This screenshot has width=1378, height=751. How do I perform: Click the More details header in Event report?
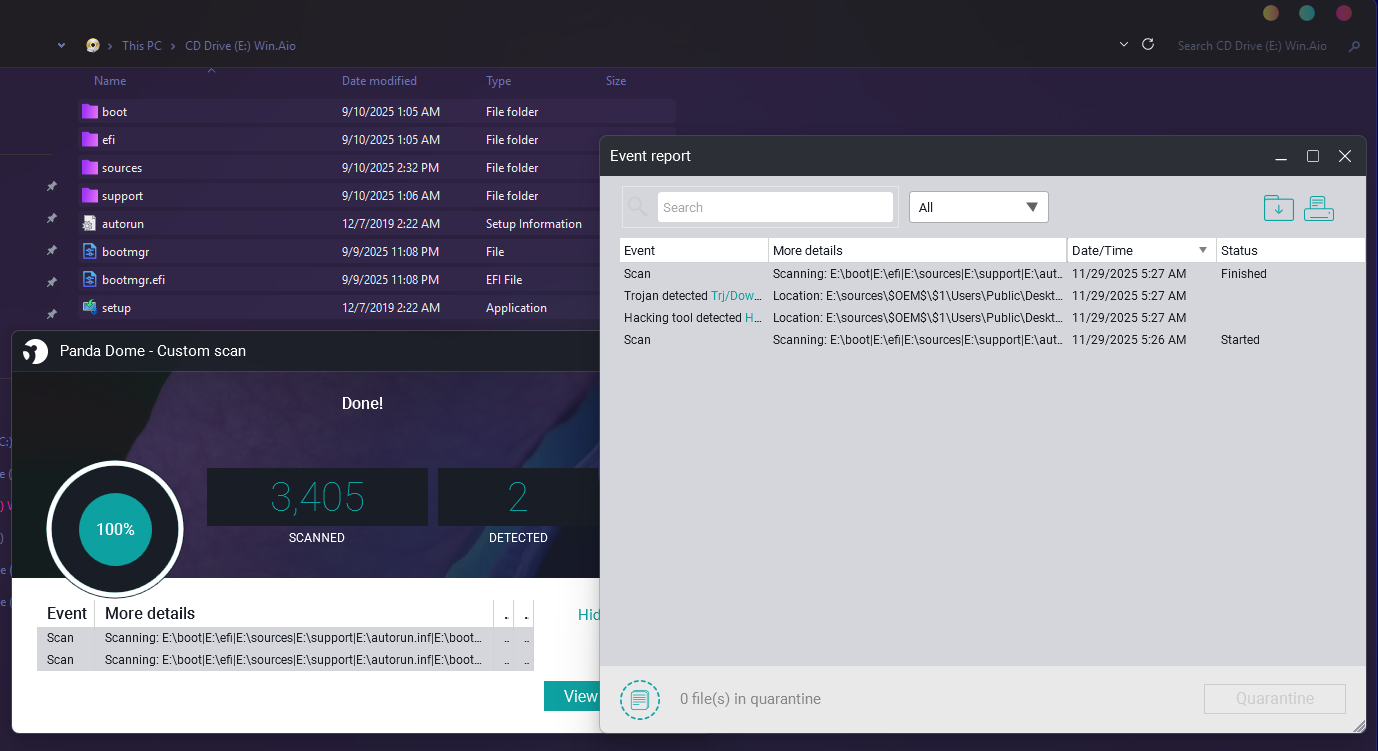click(917, 250)
